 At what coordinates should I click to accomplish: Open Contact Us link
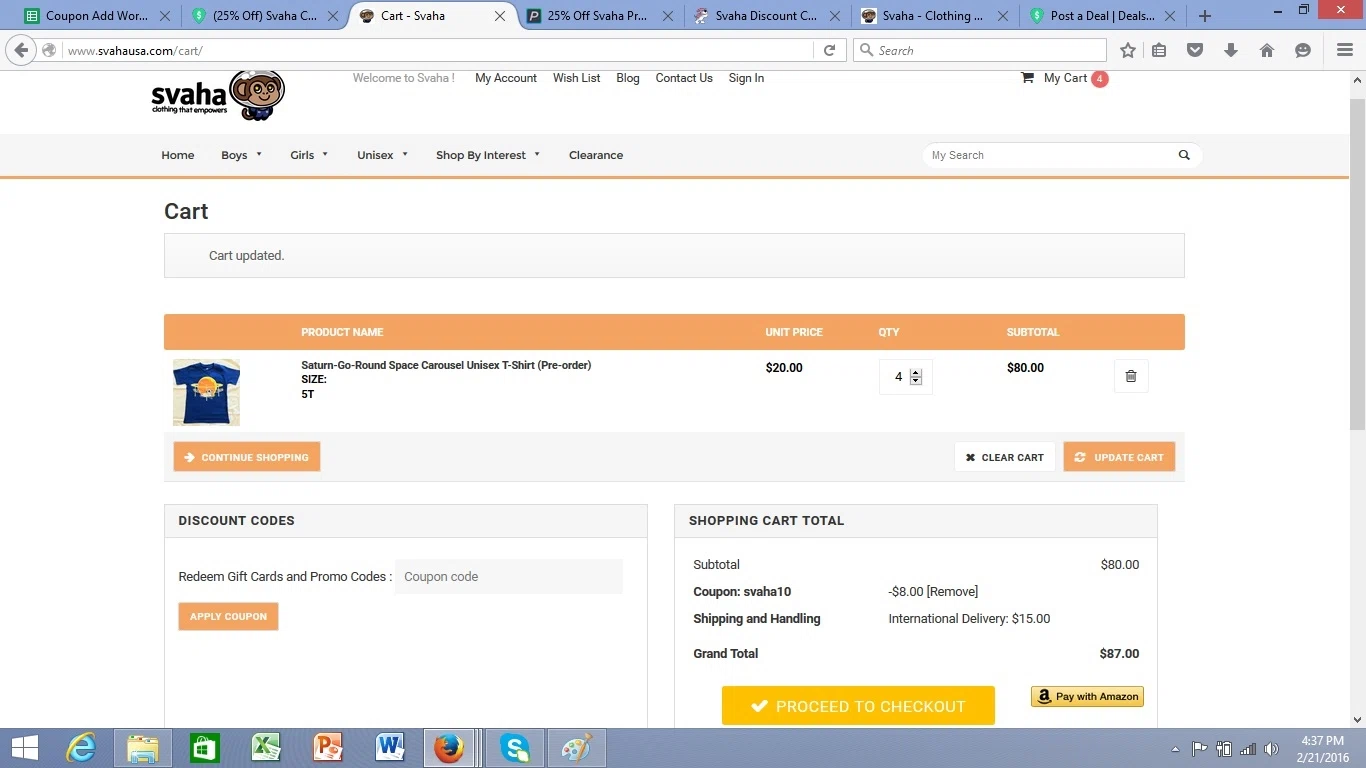[x=684, y=78]
